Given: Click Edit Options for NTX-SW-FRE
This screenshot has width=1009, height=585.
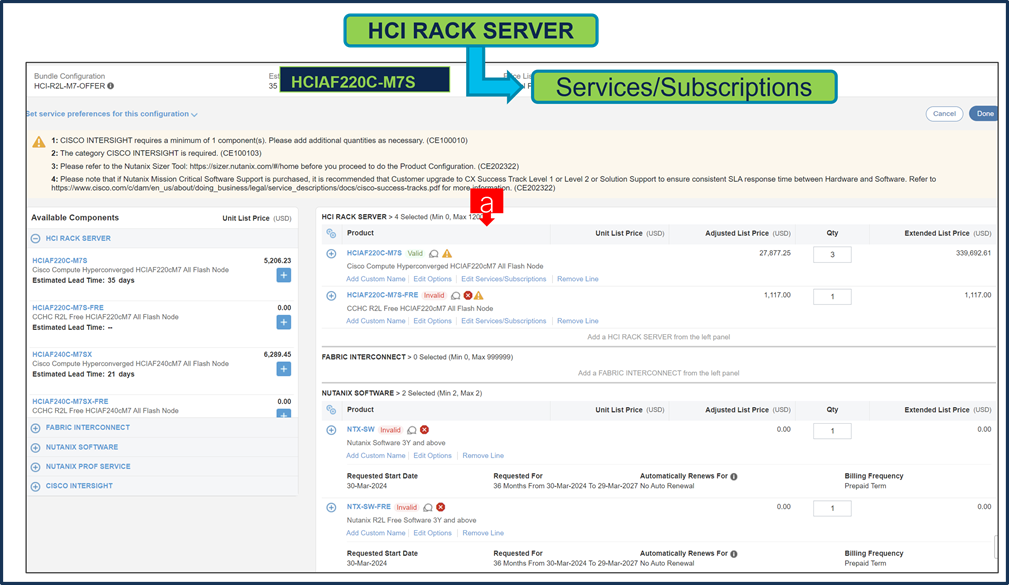Looking at the screenshot, I should pos(432,533).
